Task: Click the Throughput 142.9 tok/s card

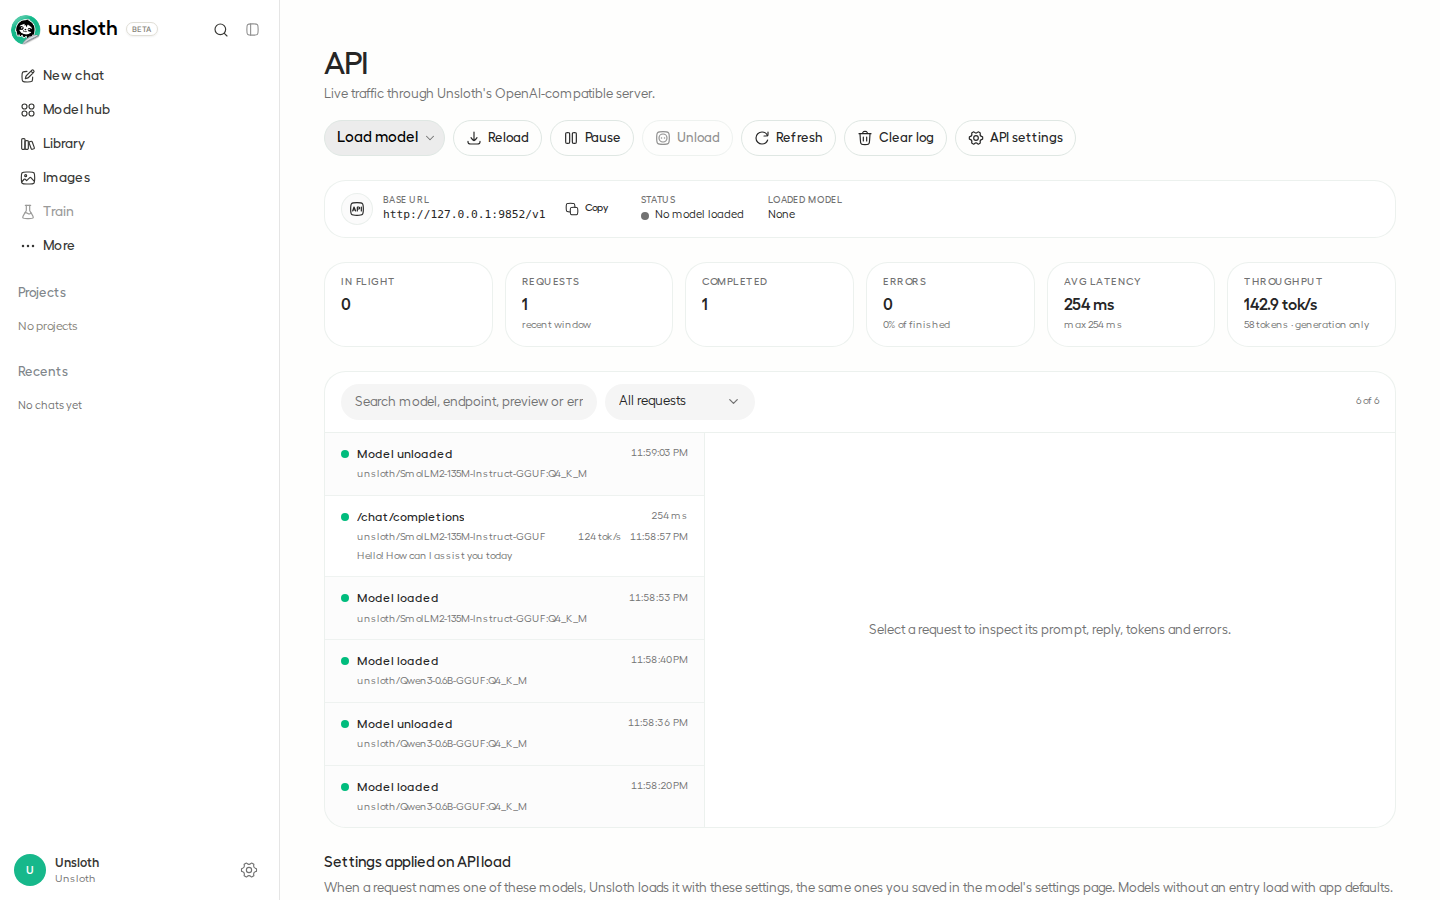Action: point(1311,304)
